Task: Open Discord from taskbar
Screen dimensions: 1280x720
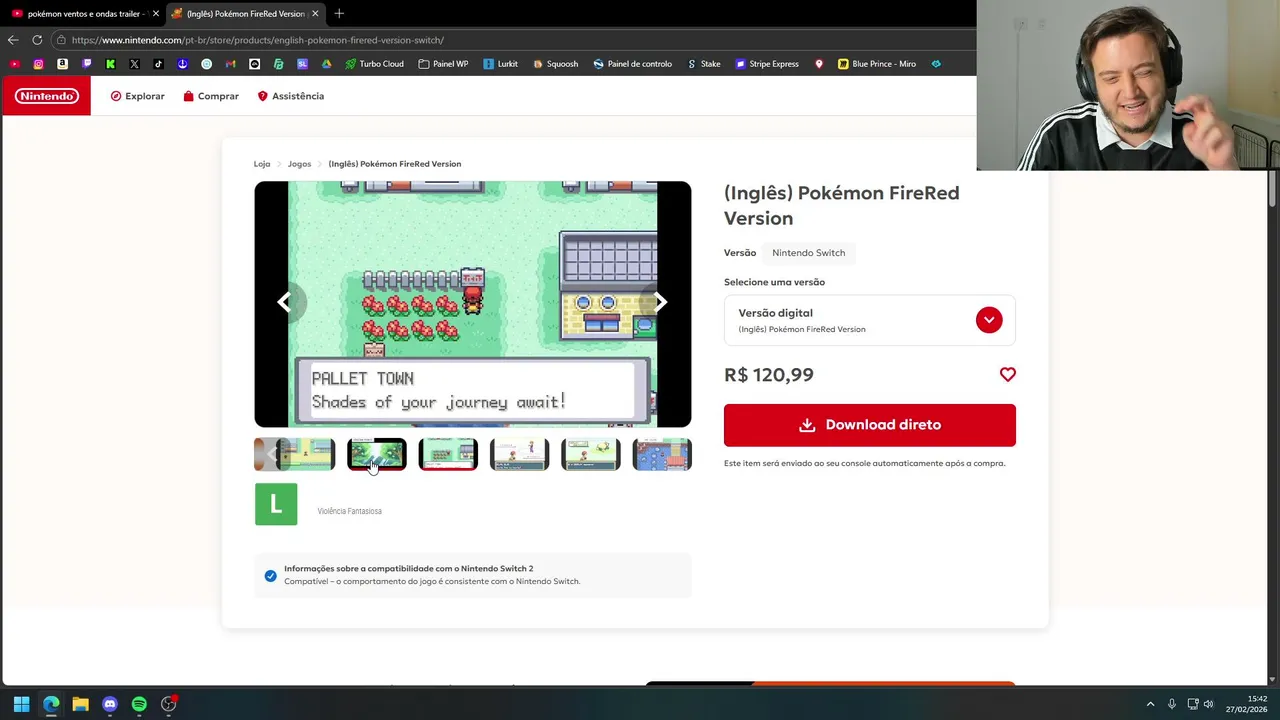Action: pyautogui.click(x=110, y=704)
